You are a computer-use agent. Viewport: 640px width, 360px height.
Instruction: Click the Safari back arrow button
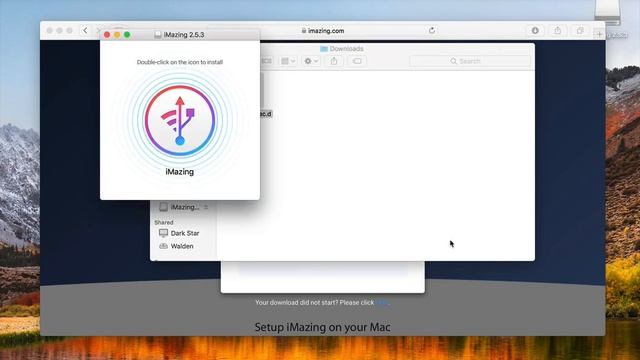click(x=85, y=31)
